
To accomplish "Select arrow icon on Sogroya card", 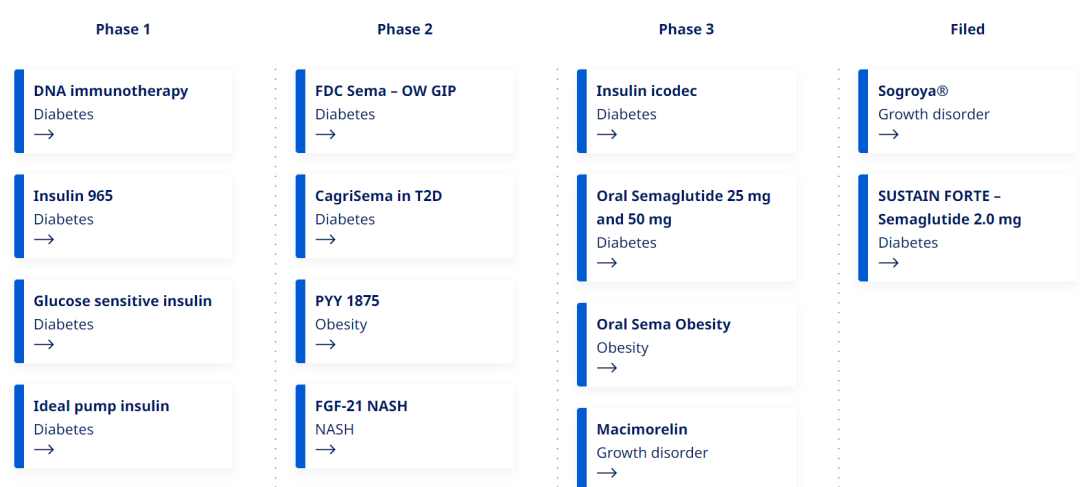I will pos(889,134).
